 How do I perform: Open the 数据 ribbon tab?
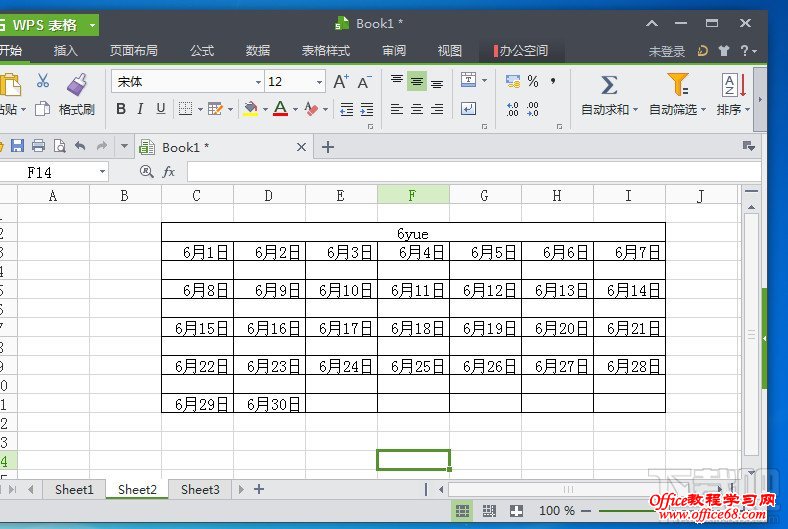pyautogui.click(x=258, y=51)
